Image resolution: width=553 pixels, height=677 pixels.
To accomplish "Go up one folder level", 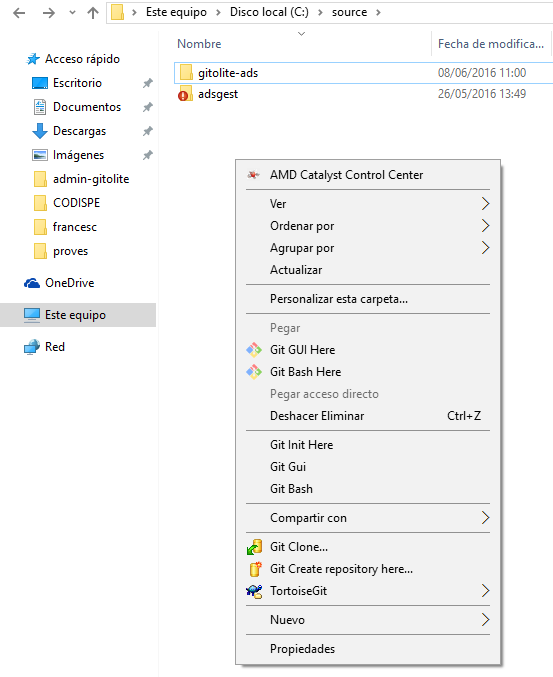I will click(92, 13).
